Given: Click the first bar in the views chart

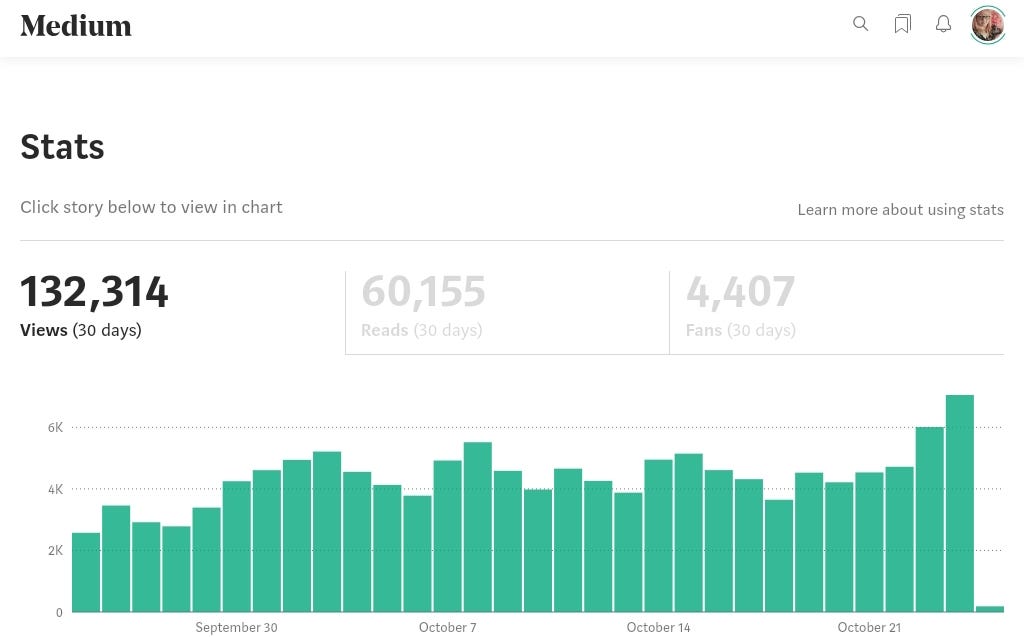Looking at the screenshot, I should (x=86, y=572).
